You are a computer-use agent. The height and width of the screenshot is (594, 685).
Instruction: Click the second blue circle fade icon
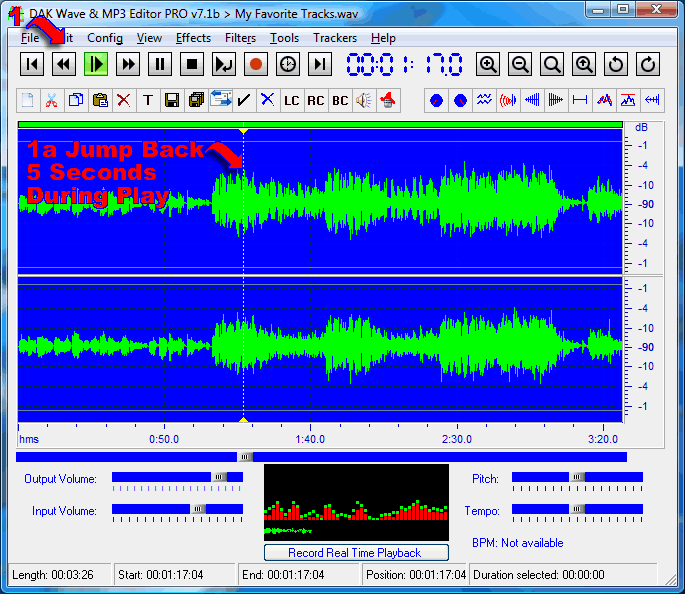click(460, 100)
